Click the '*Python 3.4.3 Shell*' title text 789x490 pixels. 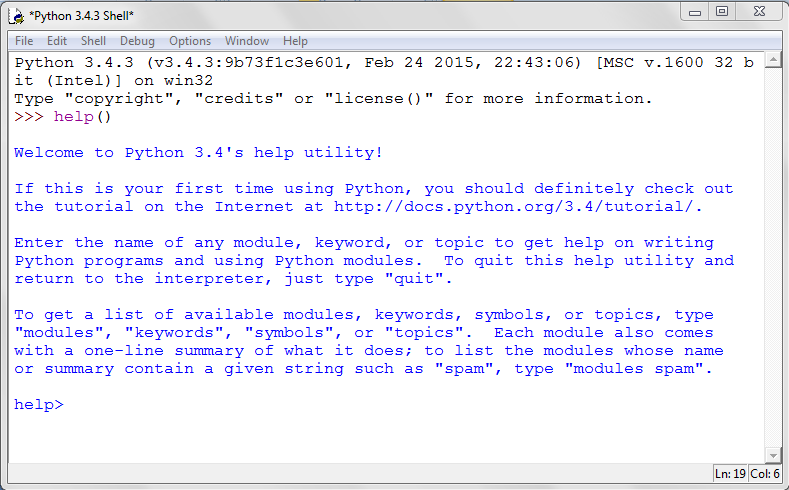coord(82,16)
